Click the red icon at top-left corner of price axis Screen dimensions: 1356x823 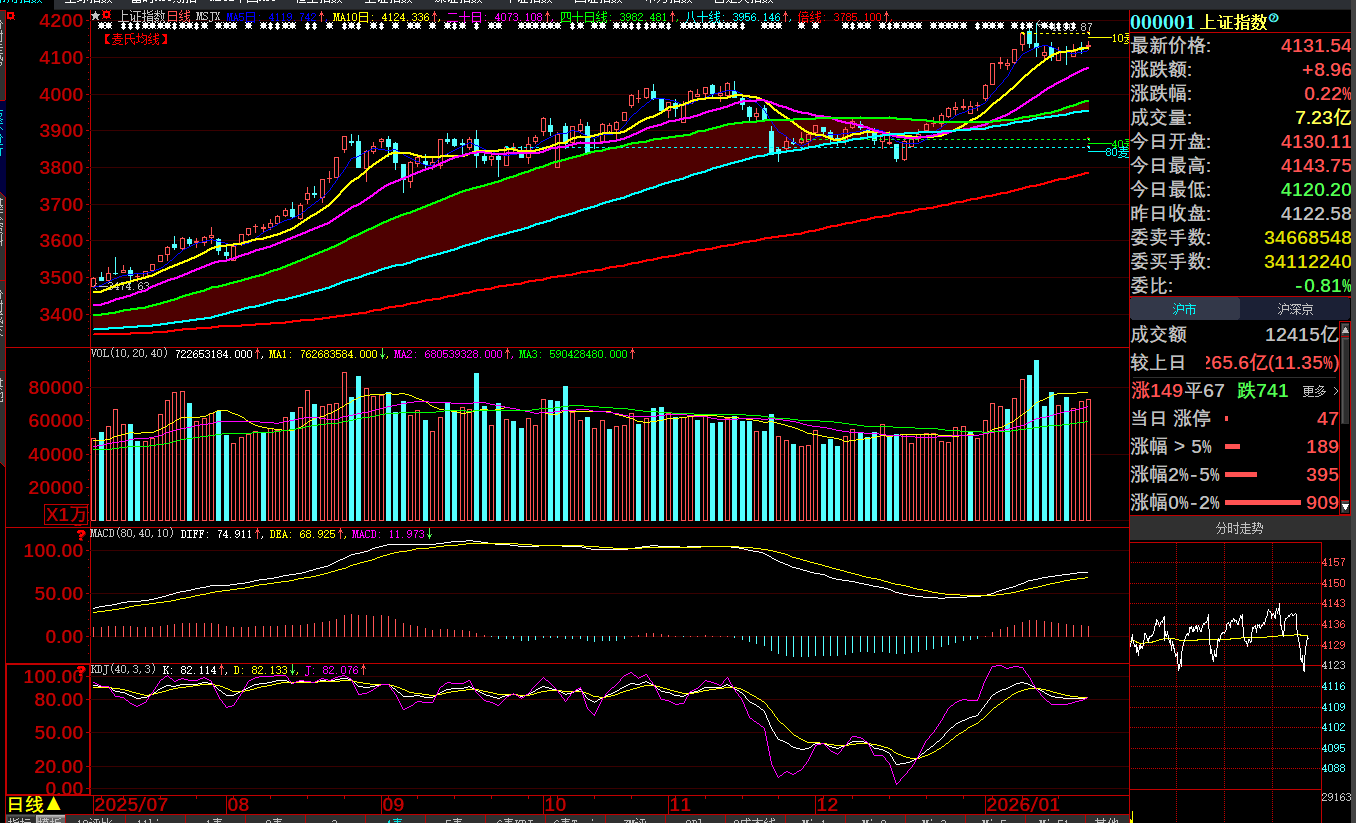point(11,18)
